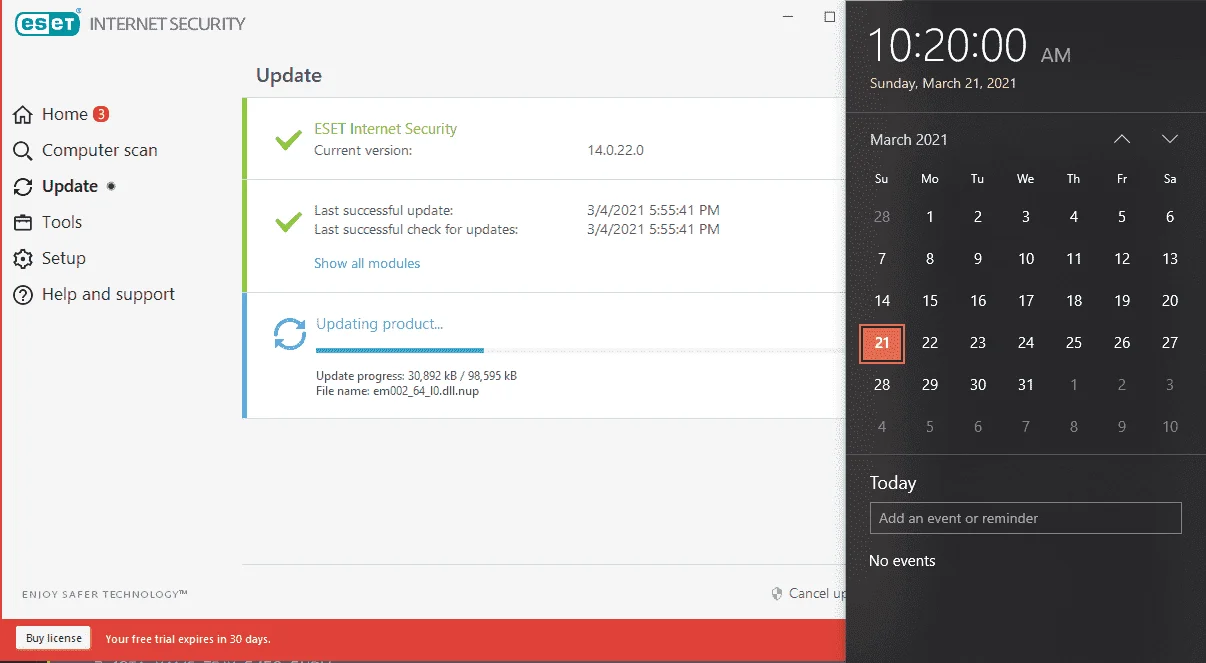1206x663 pixels.
Task: Click the shield icon beside Cancel update
Action: [777, 593]
